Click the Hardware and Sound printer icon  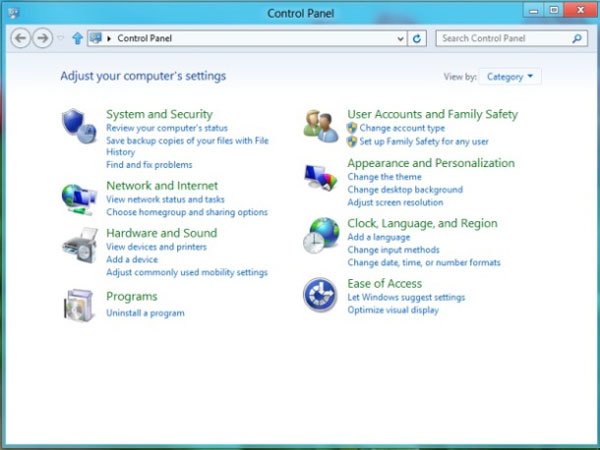coord(80,246)
